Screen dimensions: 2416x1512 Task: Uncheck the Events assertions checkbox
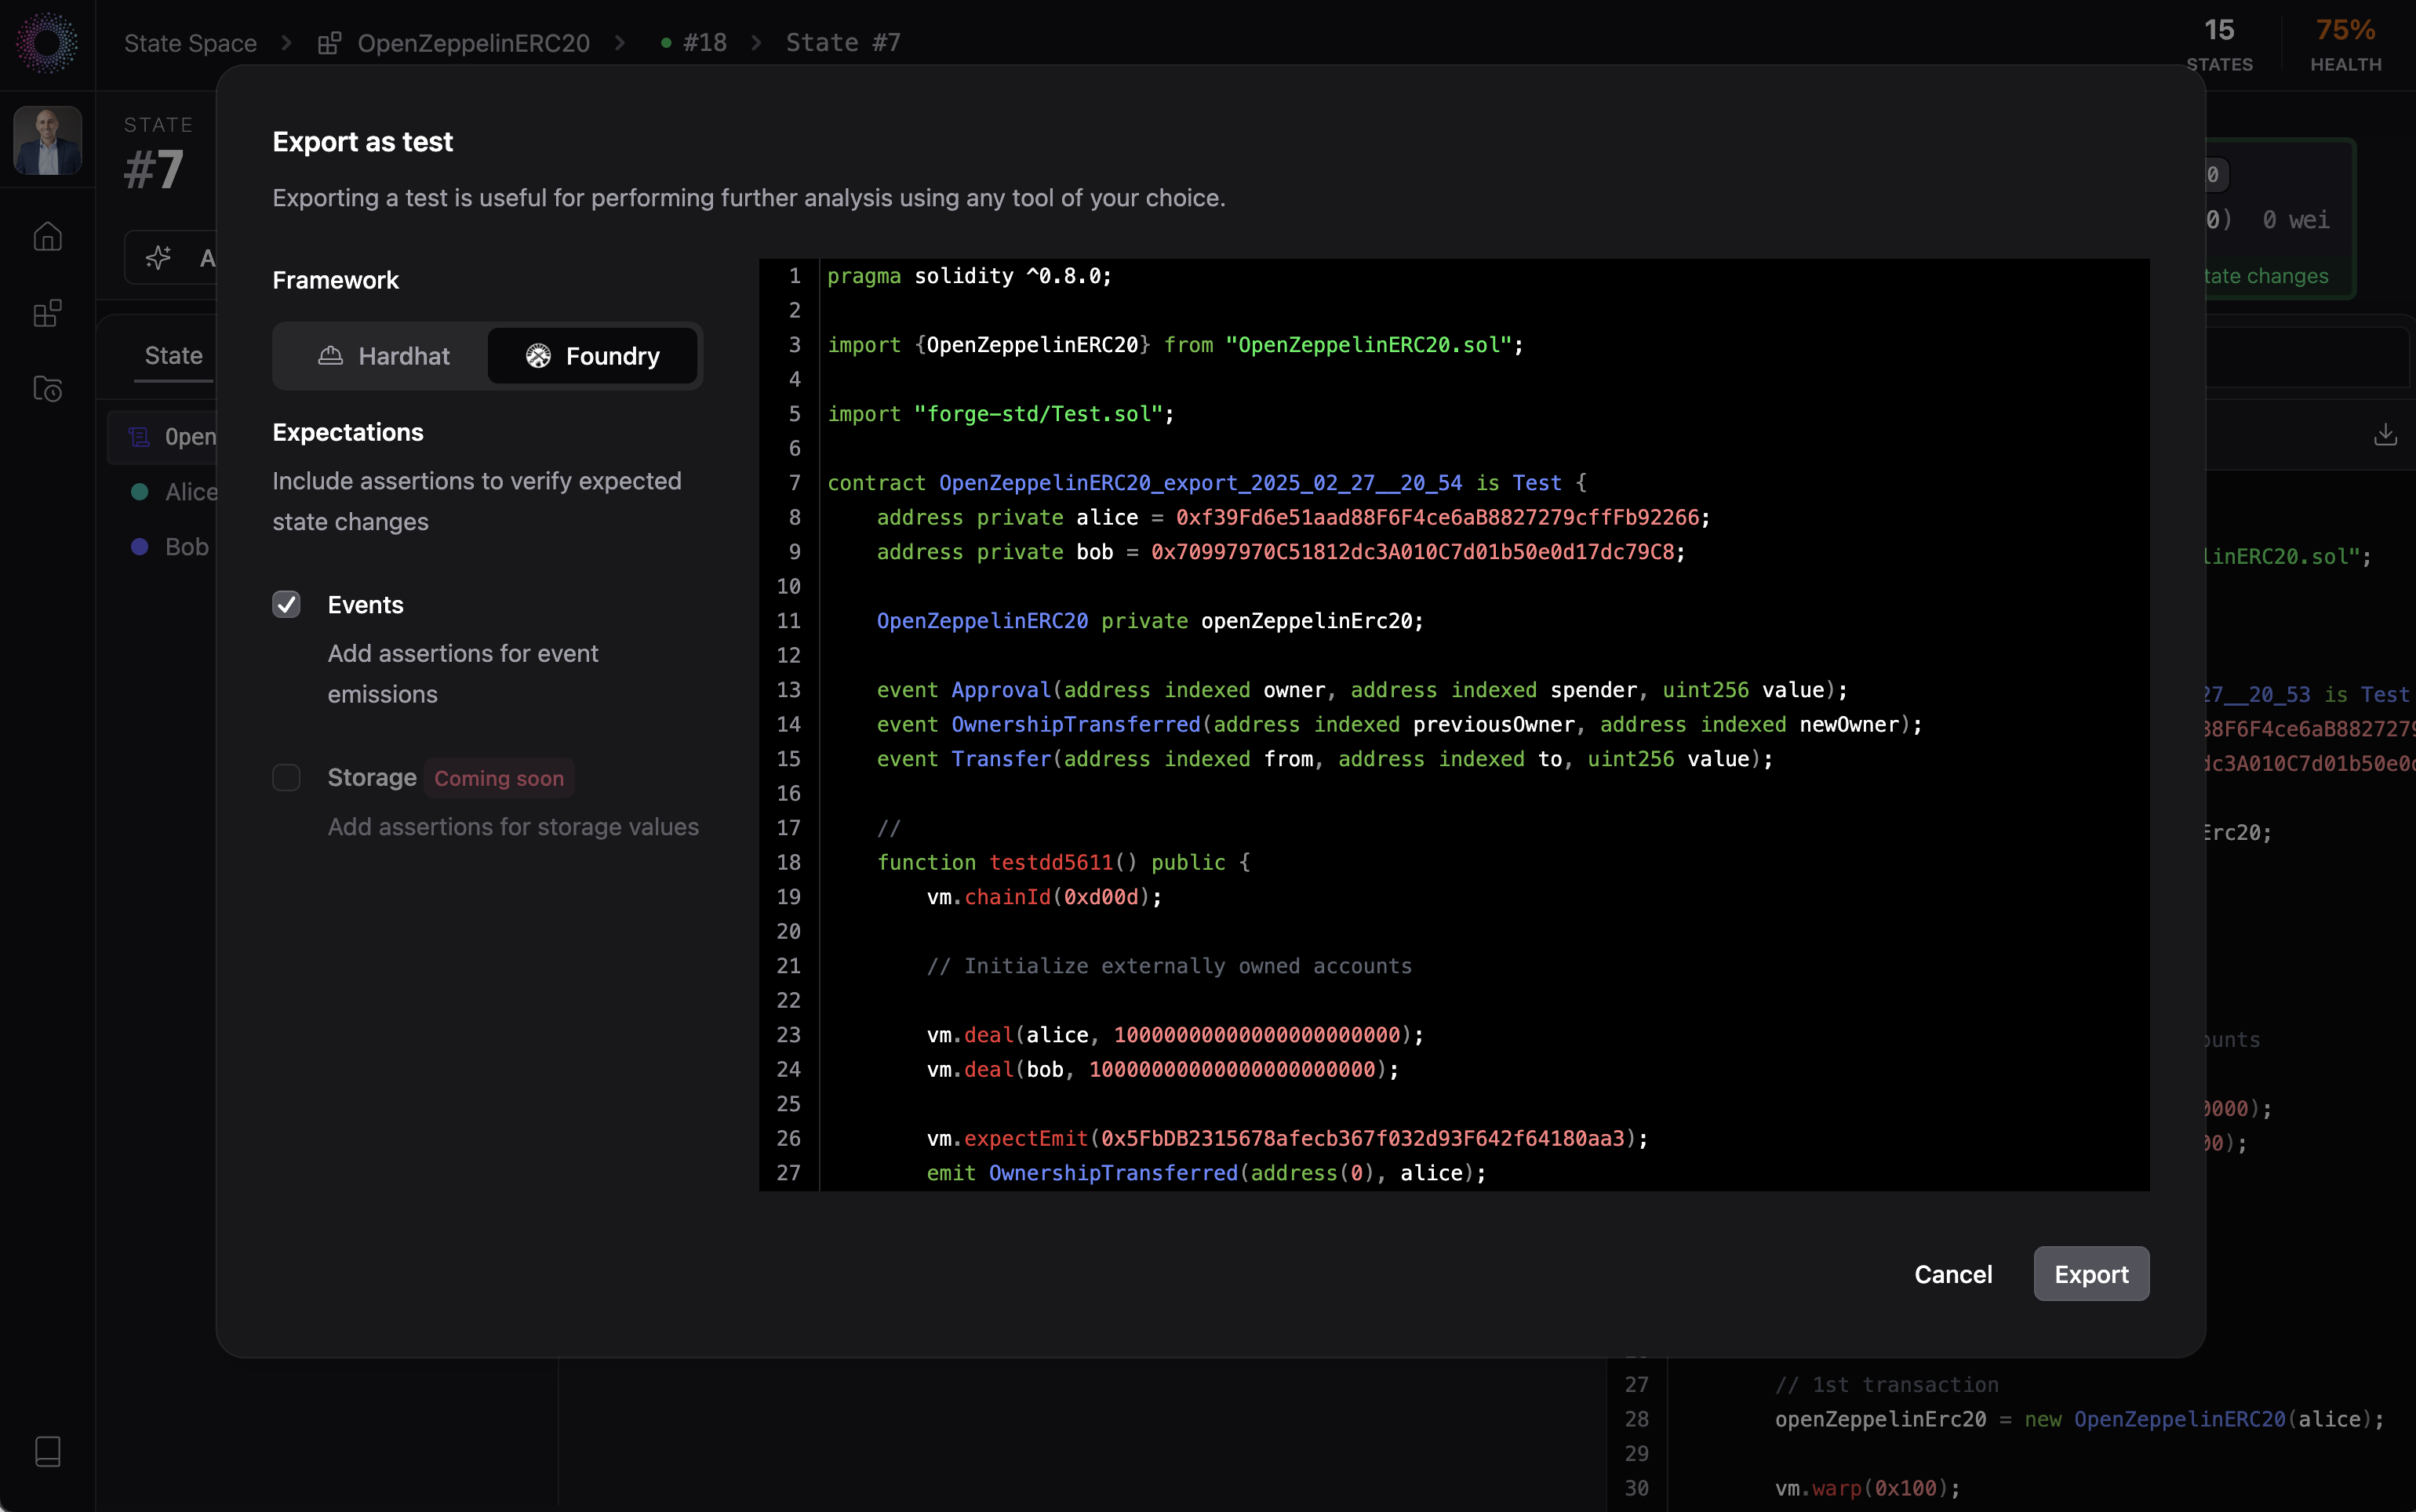286,604
